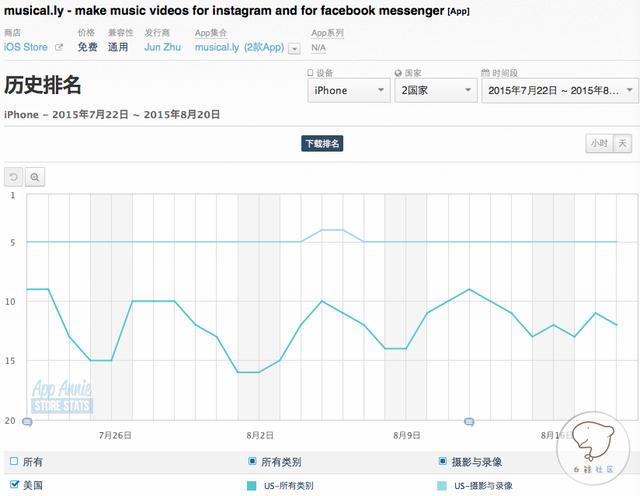Click the 8月2日 axis label
This screenshot has width=640, height=496.
(x=260, y=436)
